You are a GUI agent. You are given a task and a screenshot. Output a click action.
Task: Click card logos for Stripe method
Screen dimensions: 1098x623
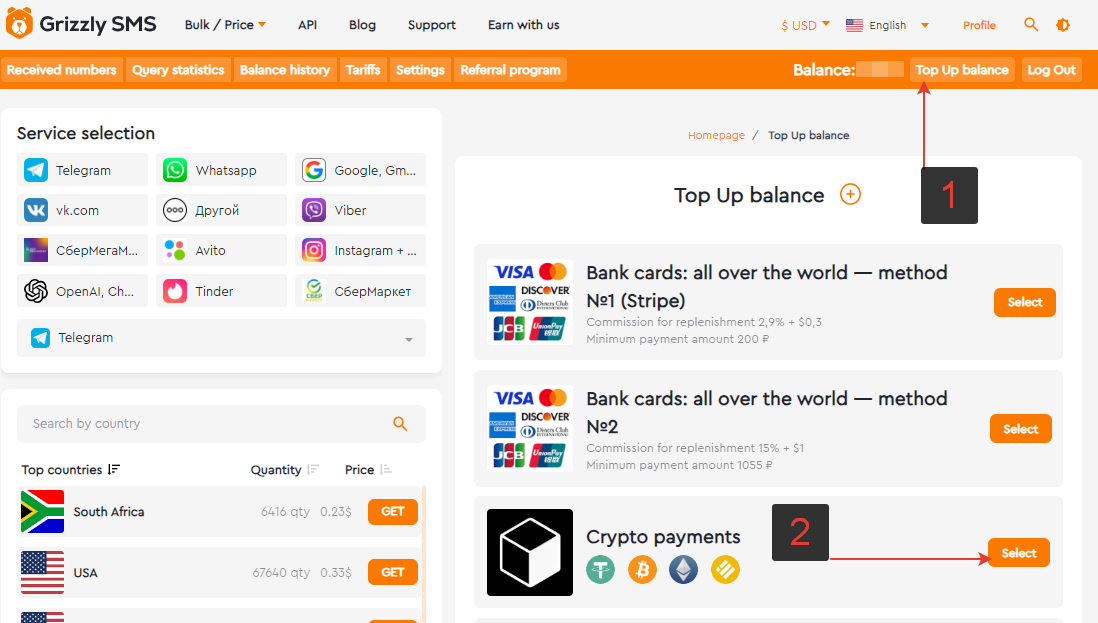529,302
